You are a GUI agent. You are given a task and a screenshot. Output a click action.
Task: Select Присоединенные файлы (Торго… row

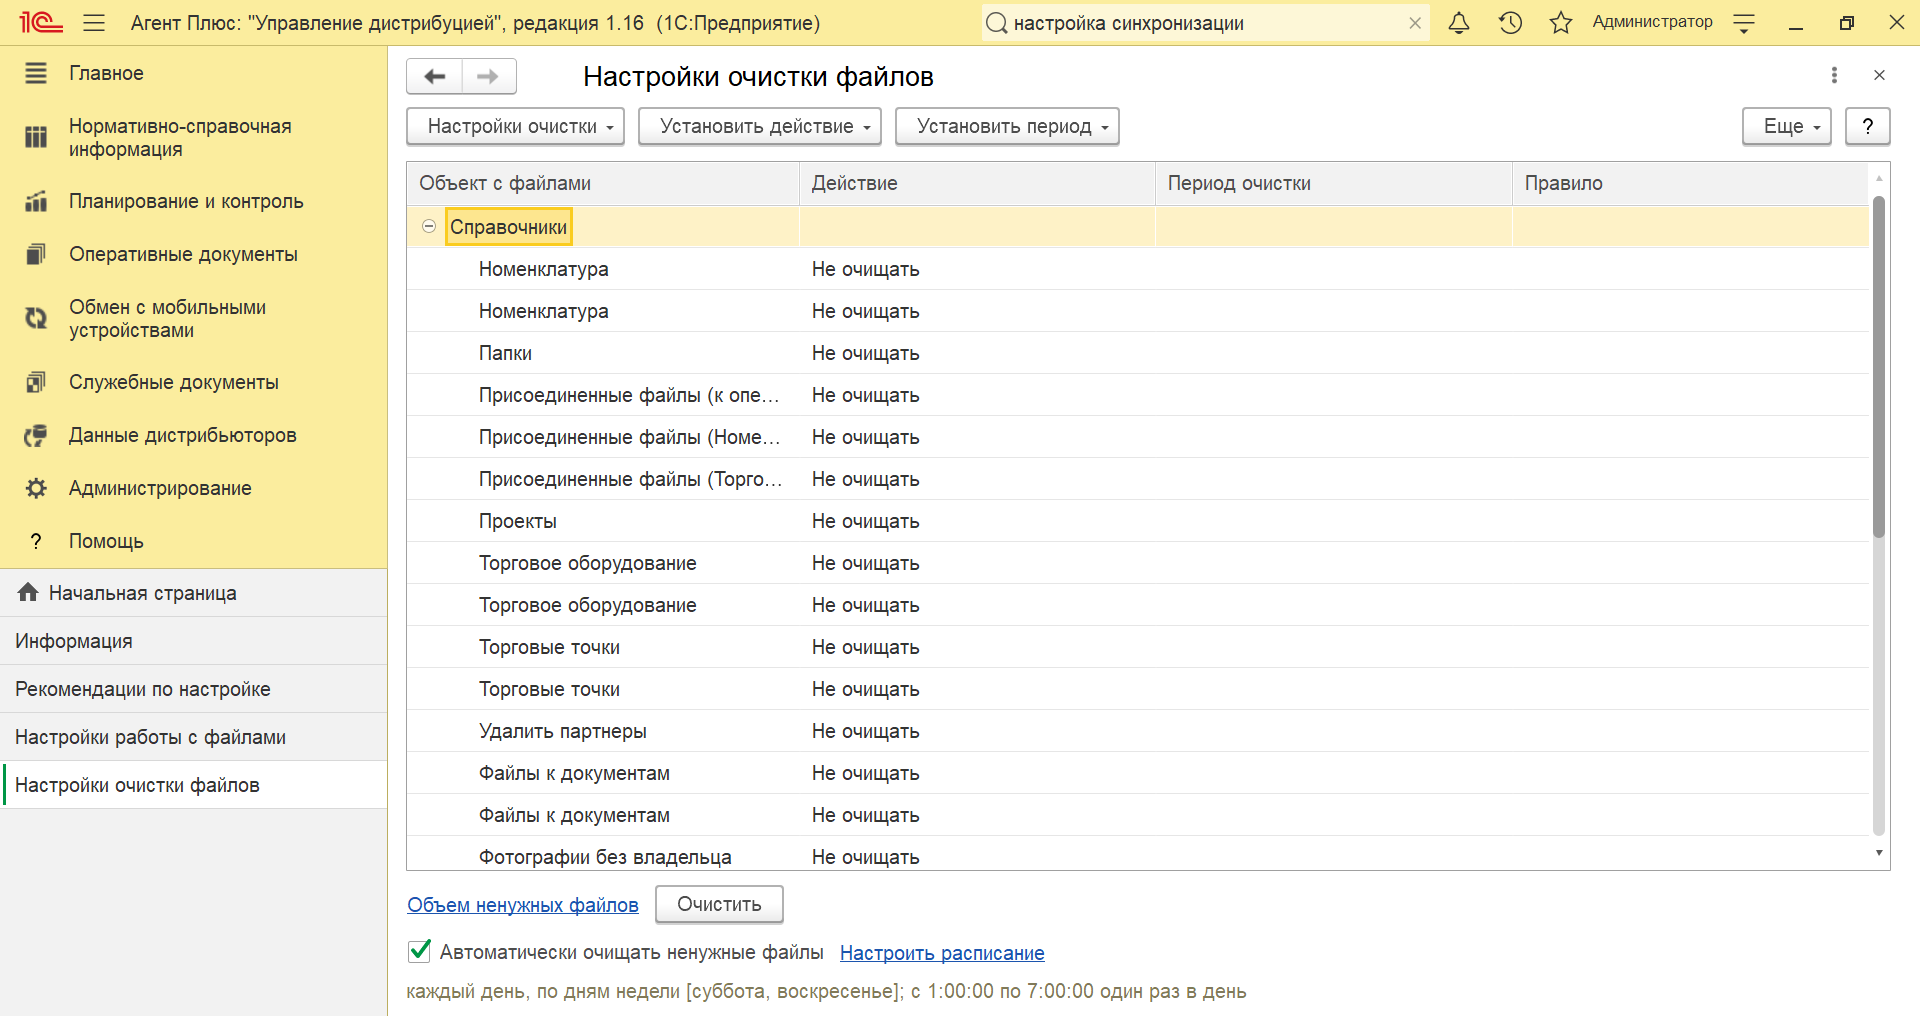click(1138, 479)
